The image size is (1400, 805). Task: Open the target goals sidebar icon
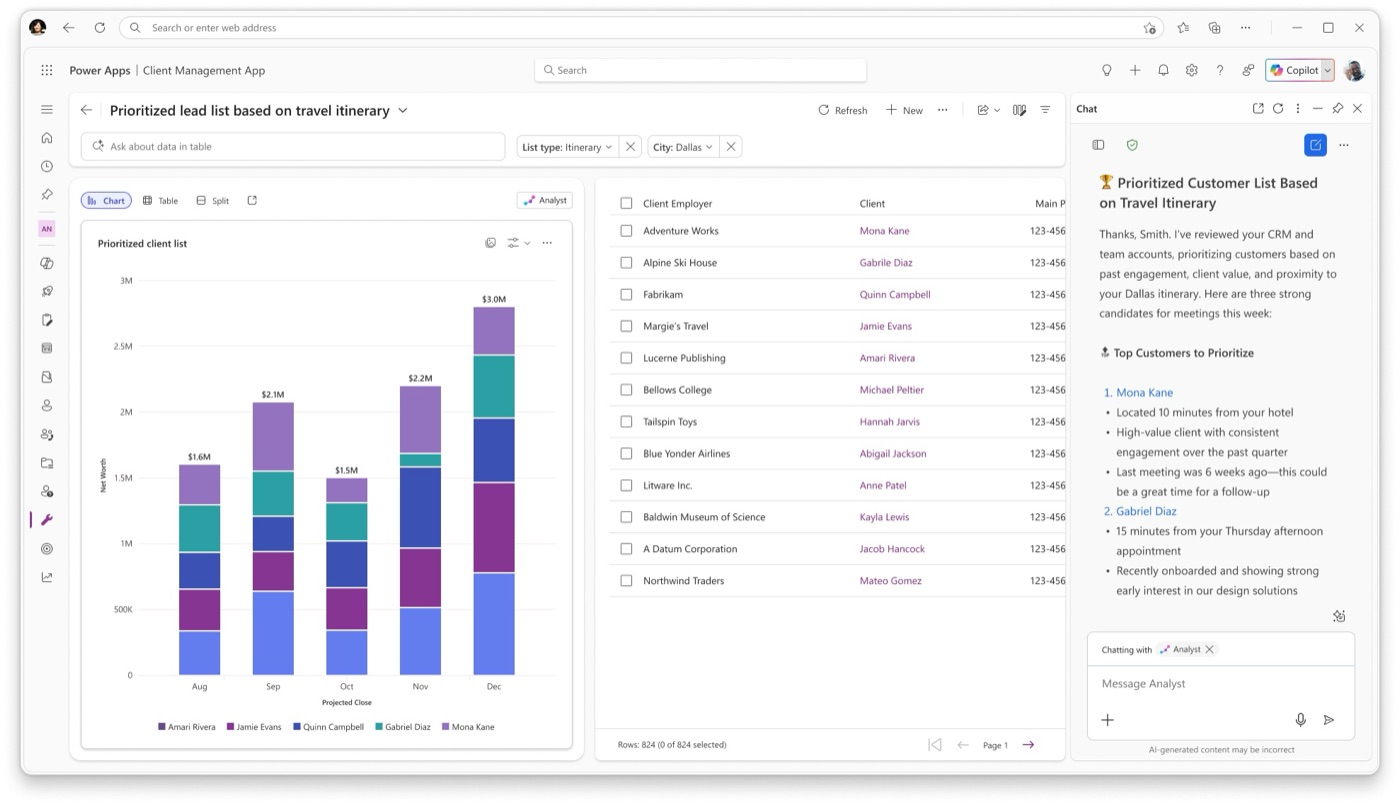pos(47,549)
